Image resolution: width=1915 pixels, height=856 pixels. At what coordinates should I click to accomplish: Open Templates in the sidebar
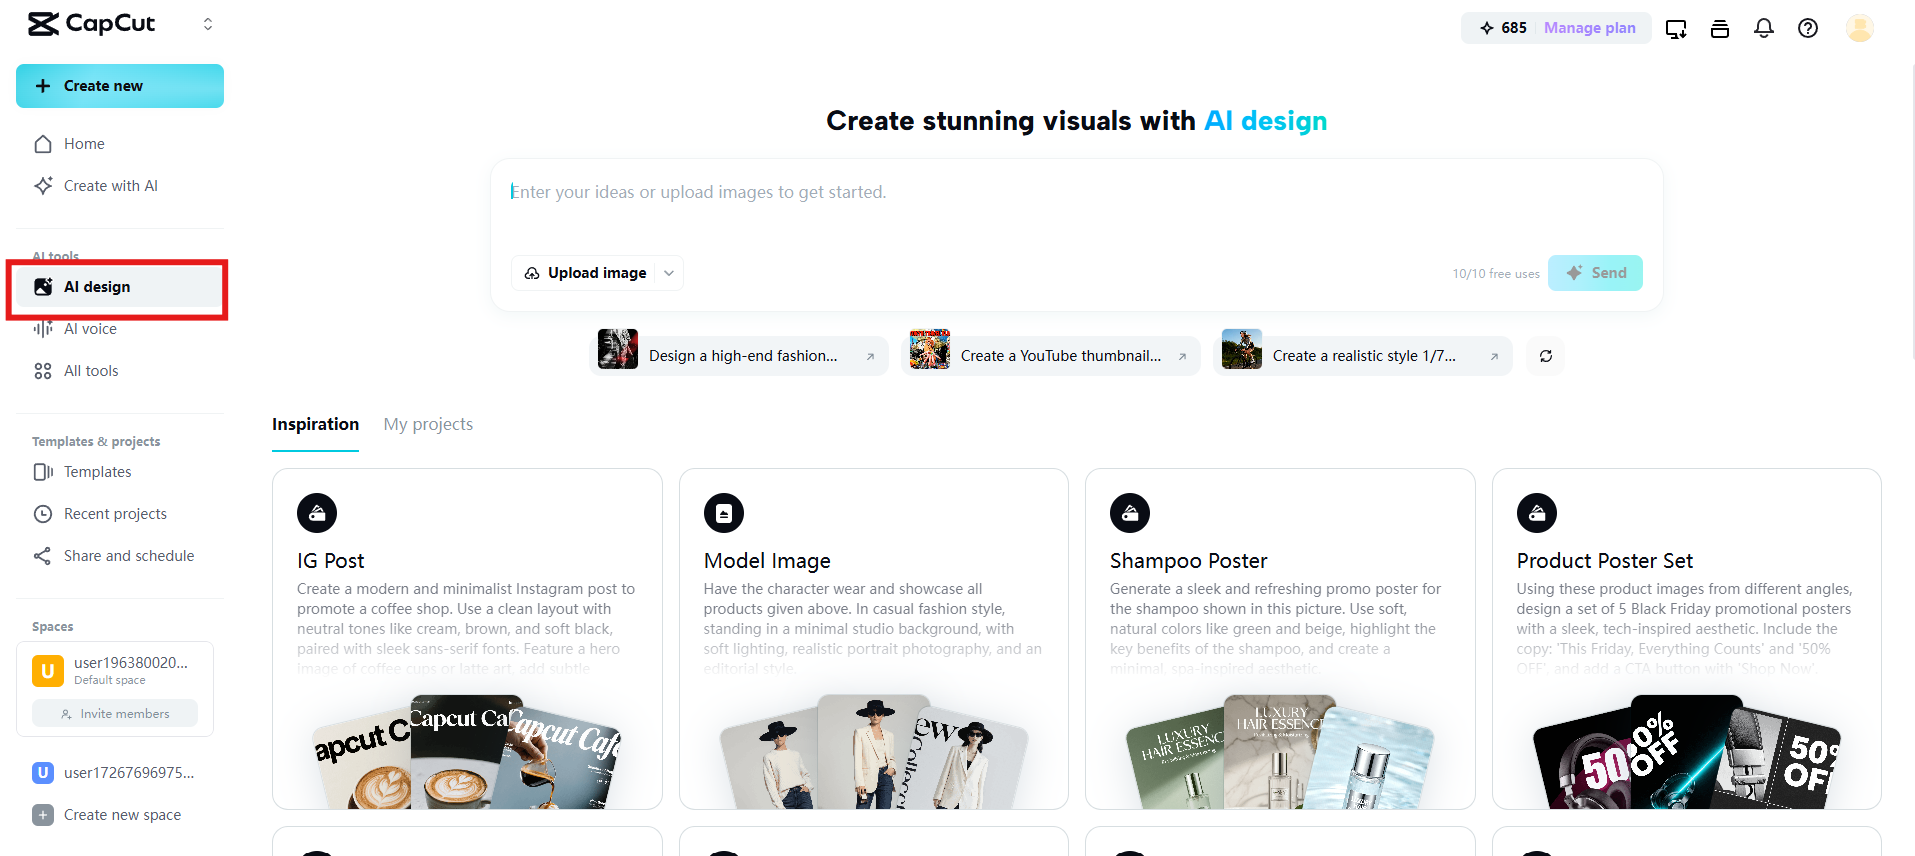point(120,472)
